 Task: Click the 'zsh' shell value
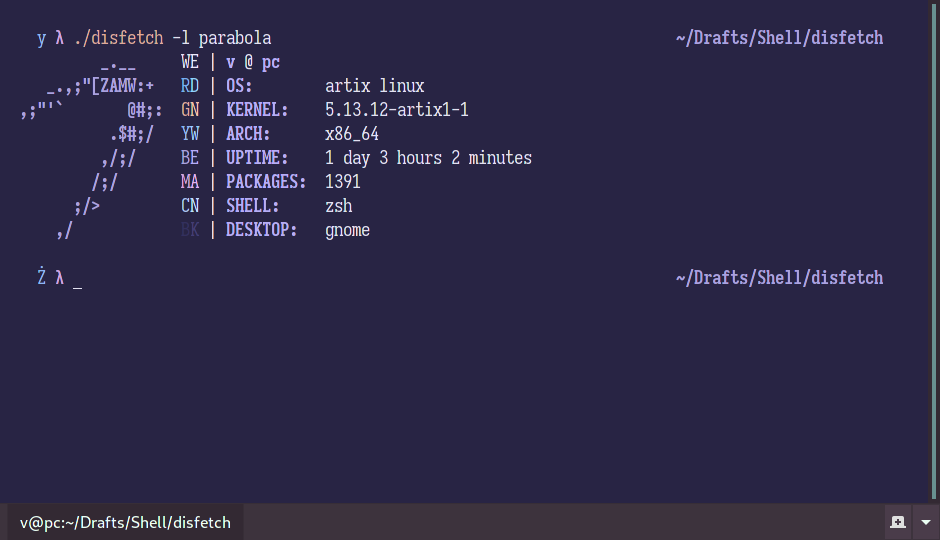pos(338,206)
